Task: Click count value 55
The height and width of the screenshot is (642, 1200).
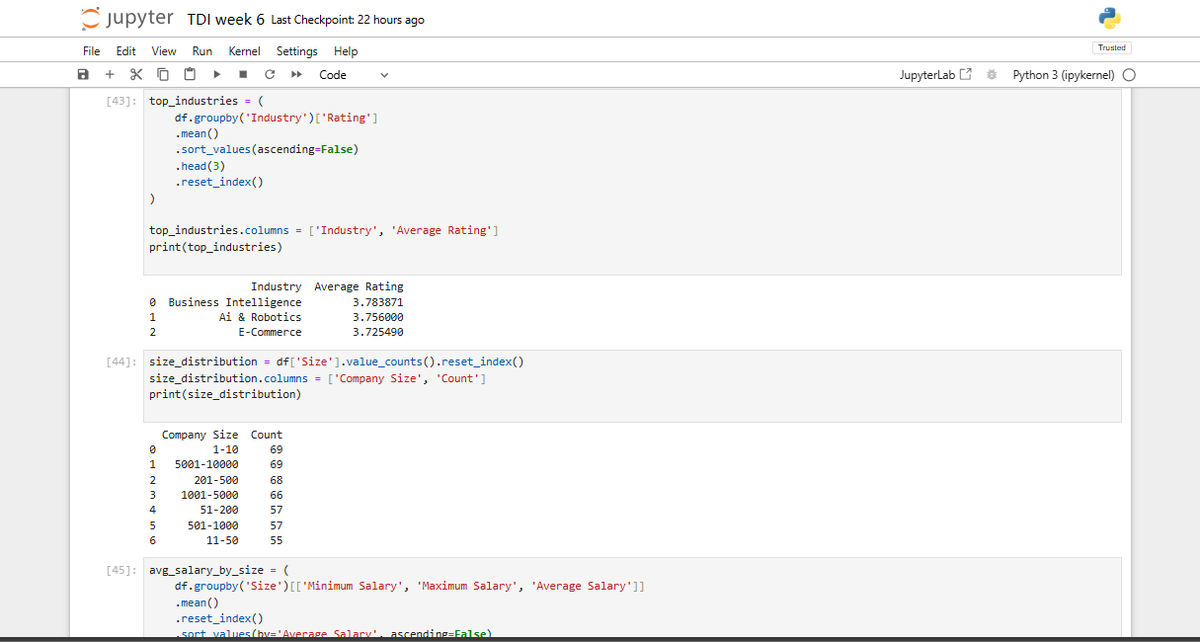Action: click(x=276, y=540)
